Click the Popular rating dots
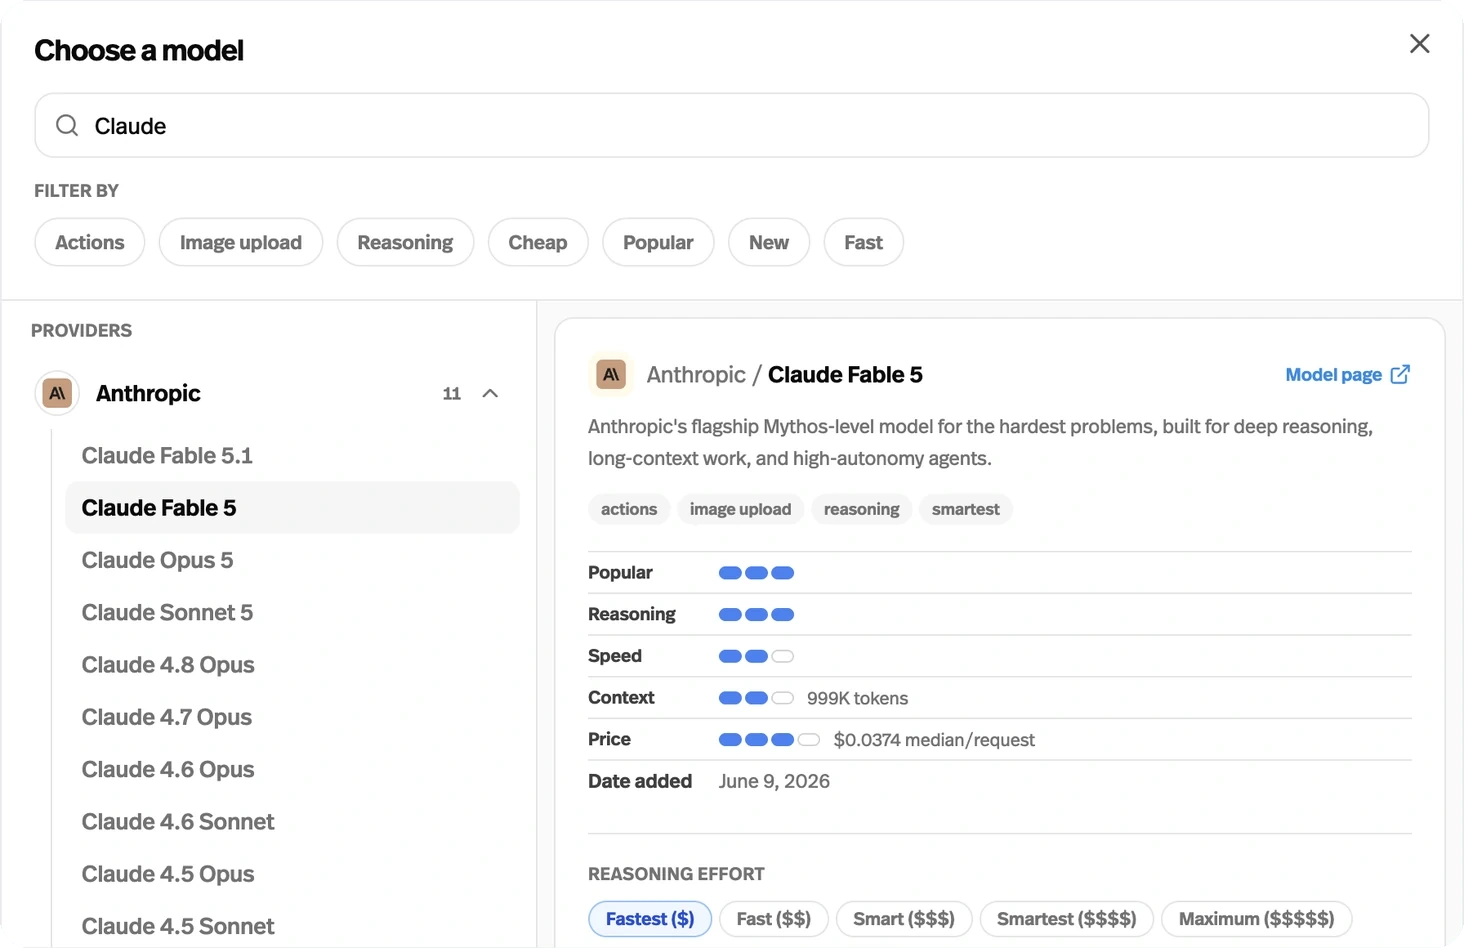This screenshot has width=1464, height=948. pyautogui.click(x=756, y=573)
